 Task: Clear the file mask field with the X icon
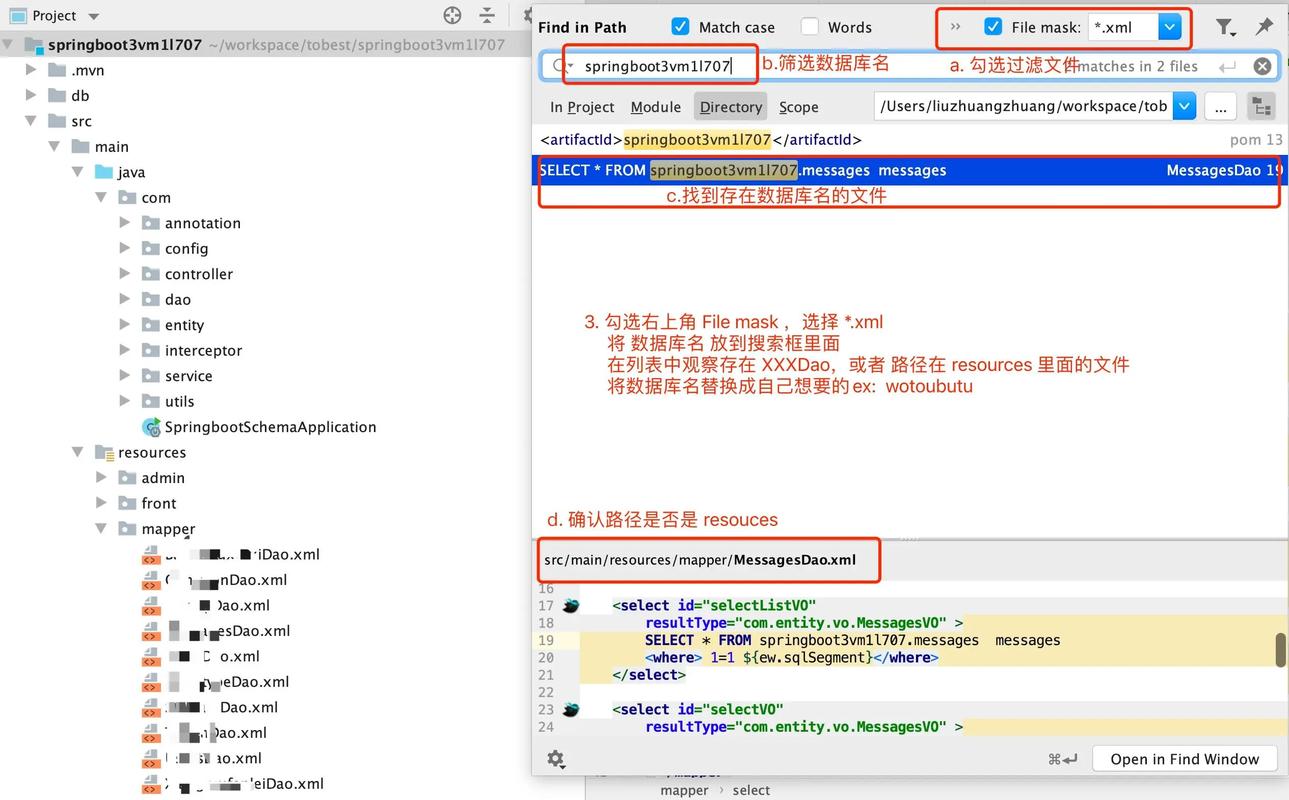(1262, 65)
